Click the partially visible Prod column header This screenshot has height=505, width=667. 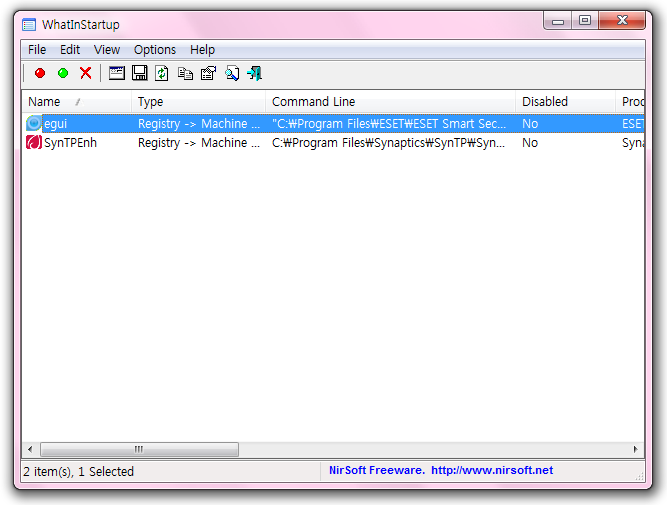point(631,102)
